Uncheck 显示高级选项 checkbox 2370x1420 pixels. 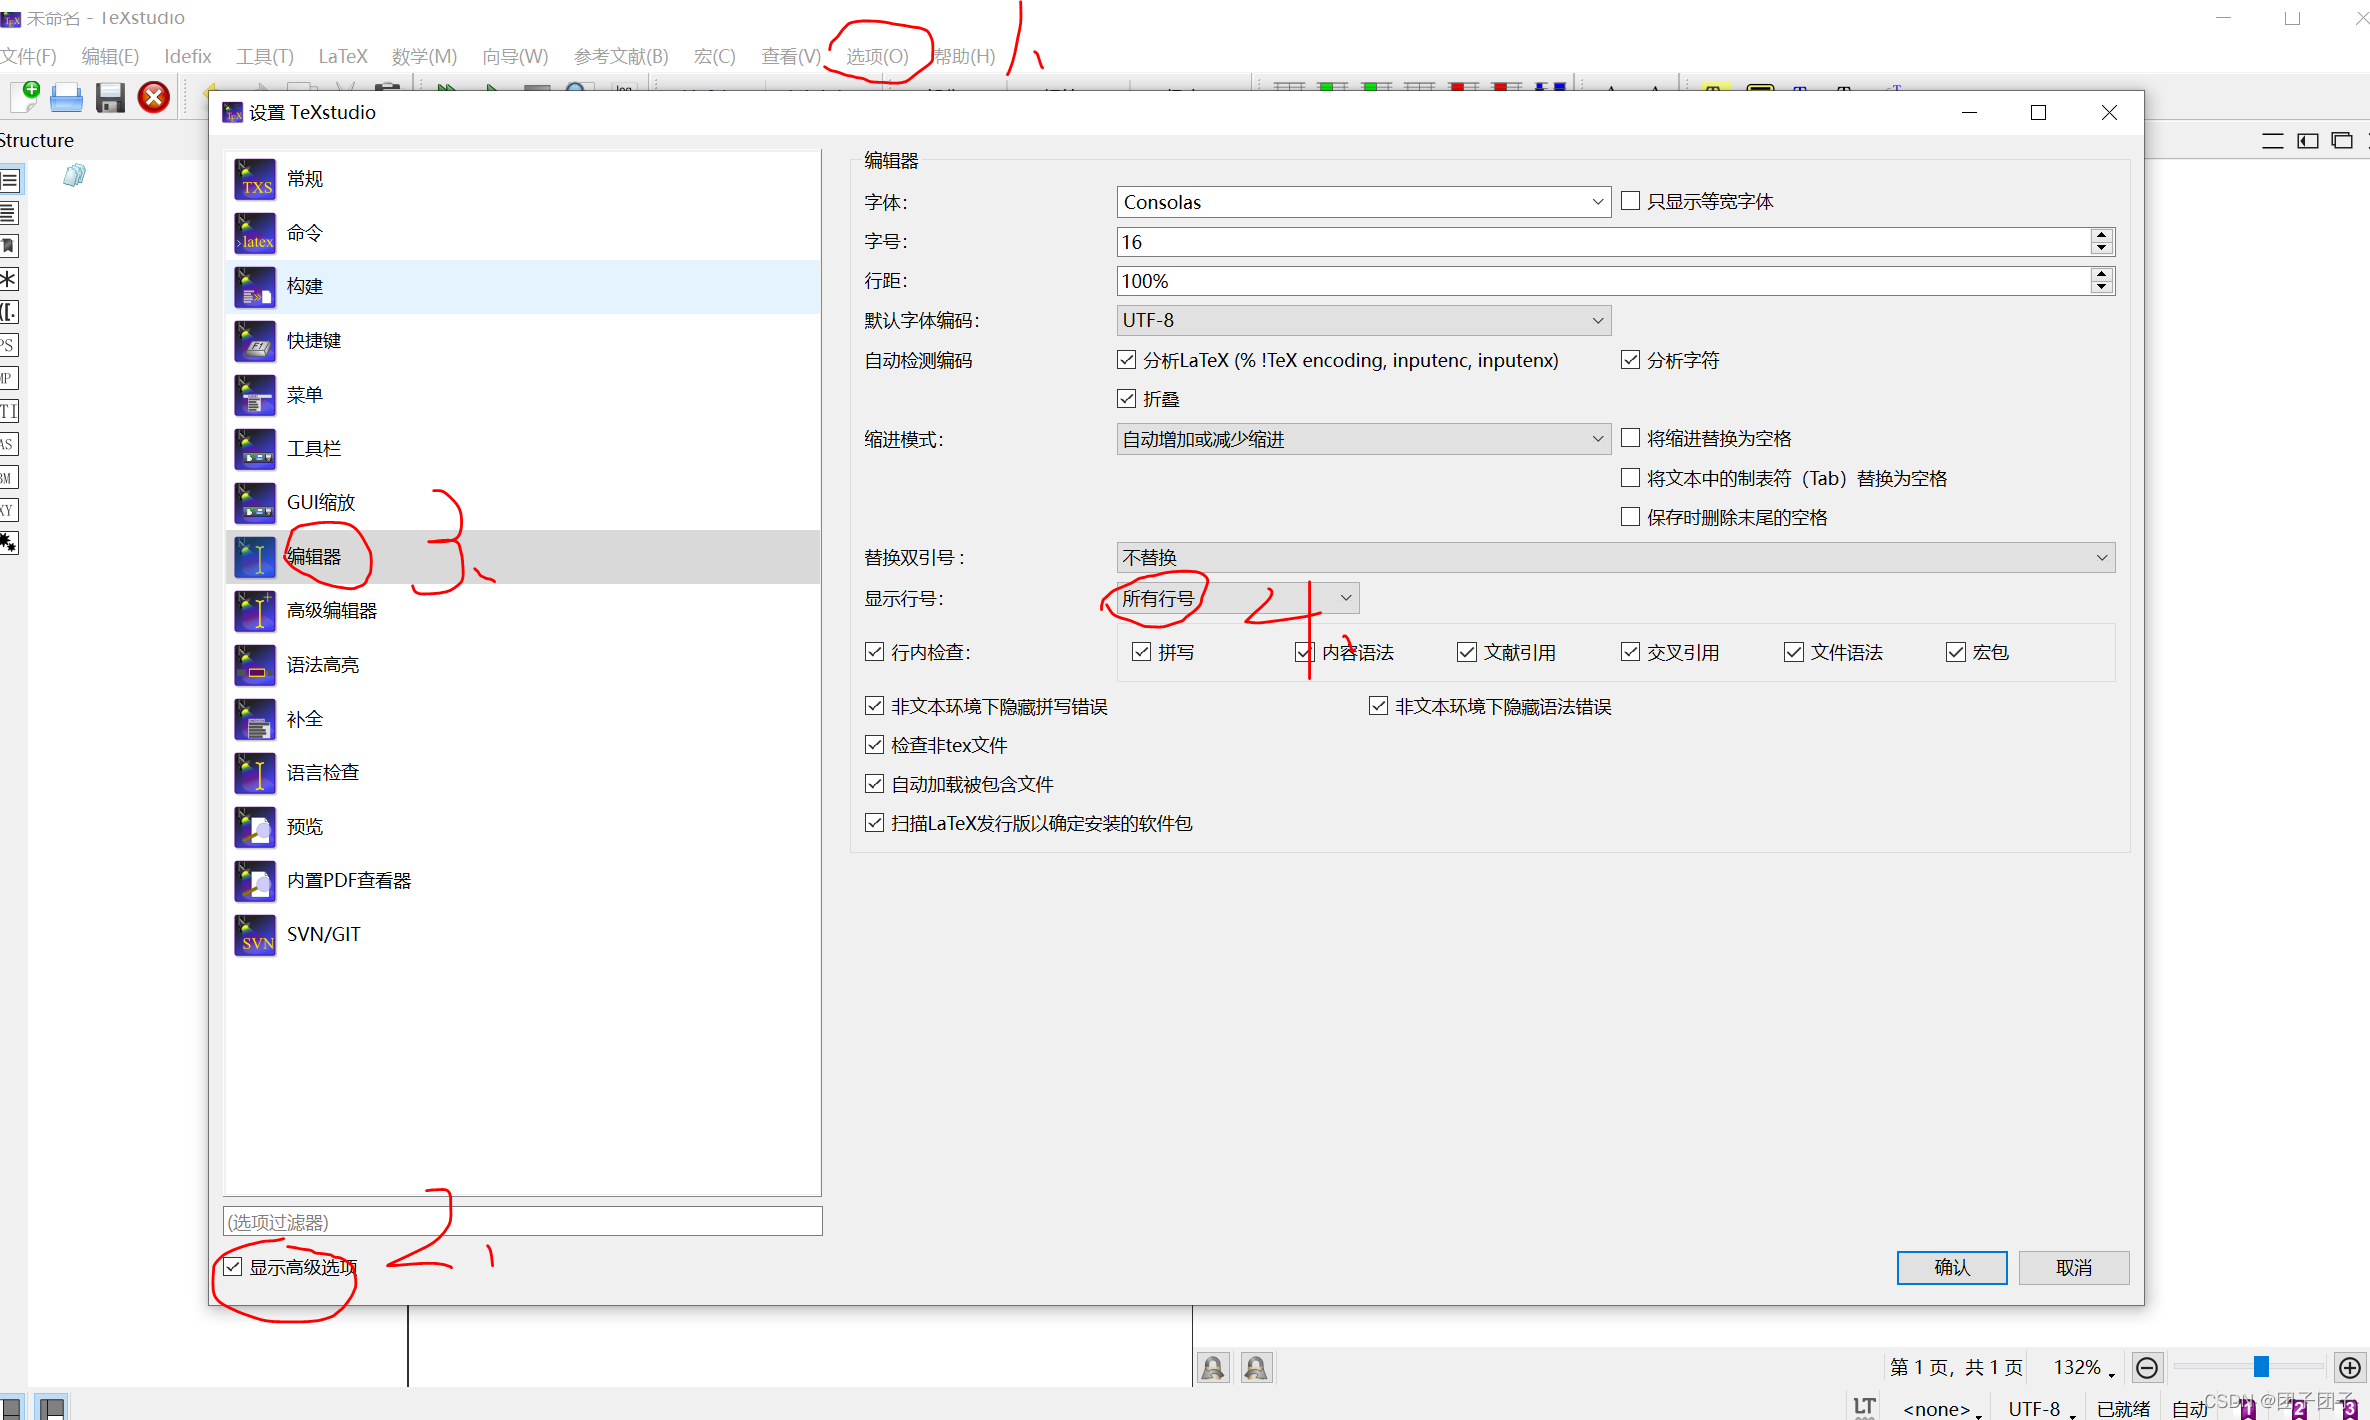click(233, 1267)
